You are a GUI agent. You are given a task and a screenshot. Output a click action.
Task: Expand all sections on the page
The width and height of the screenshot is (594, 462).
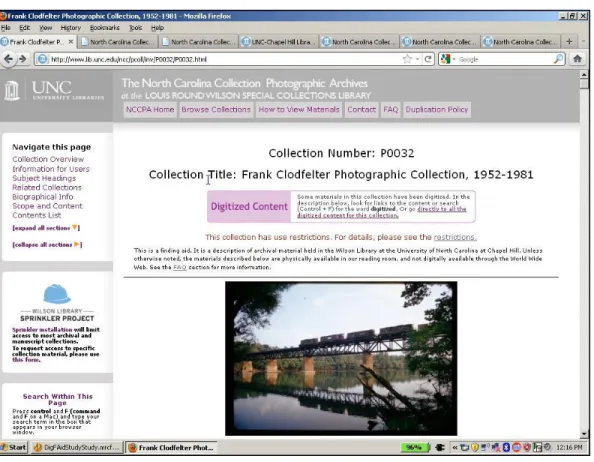click(x=46, y=228)
